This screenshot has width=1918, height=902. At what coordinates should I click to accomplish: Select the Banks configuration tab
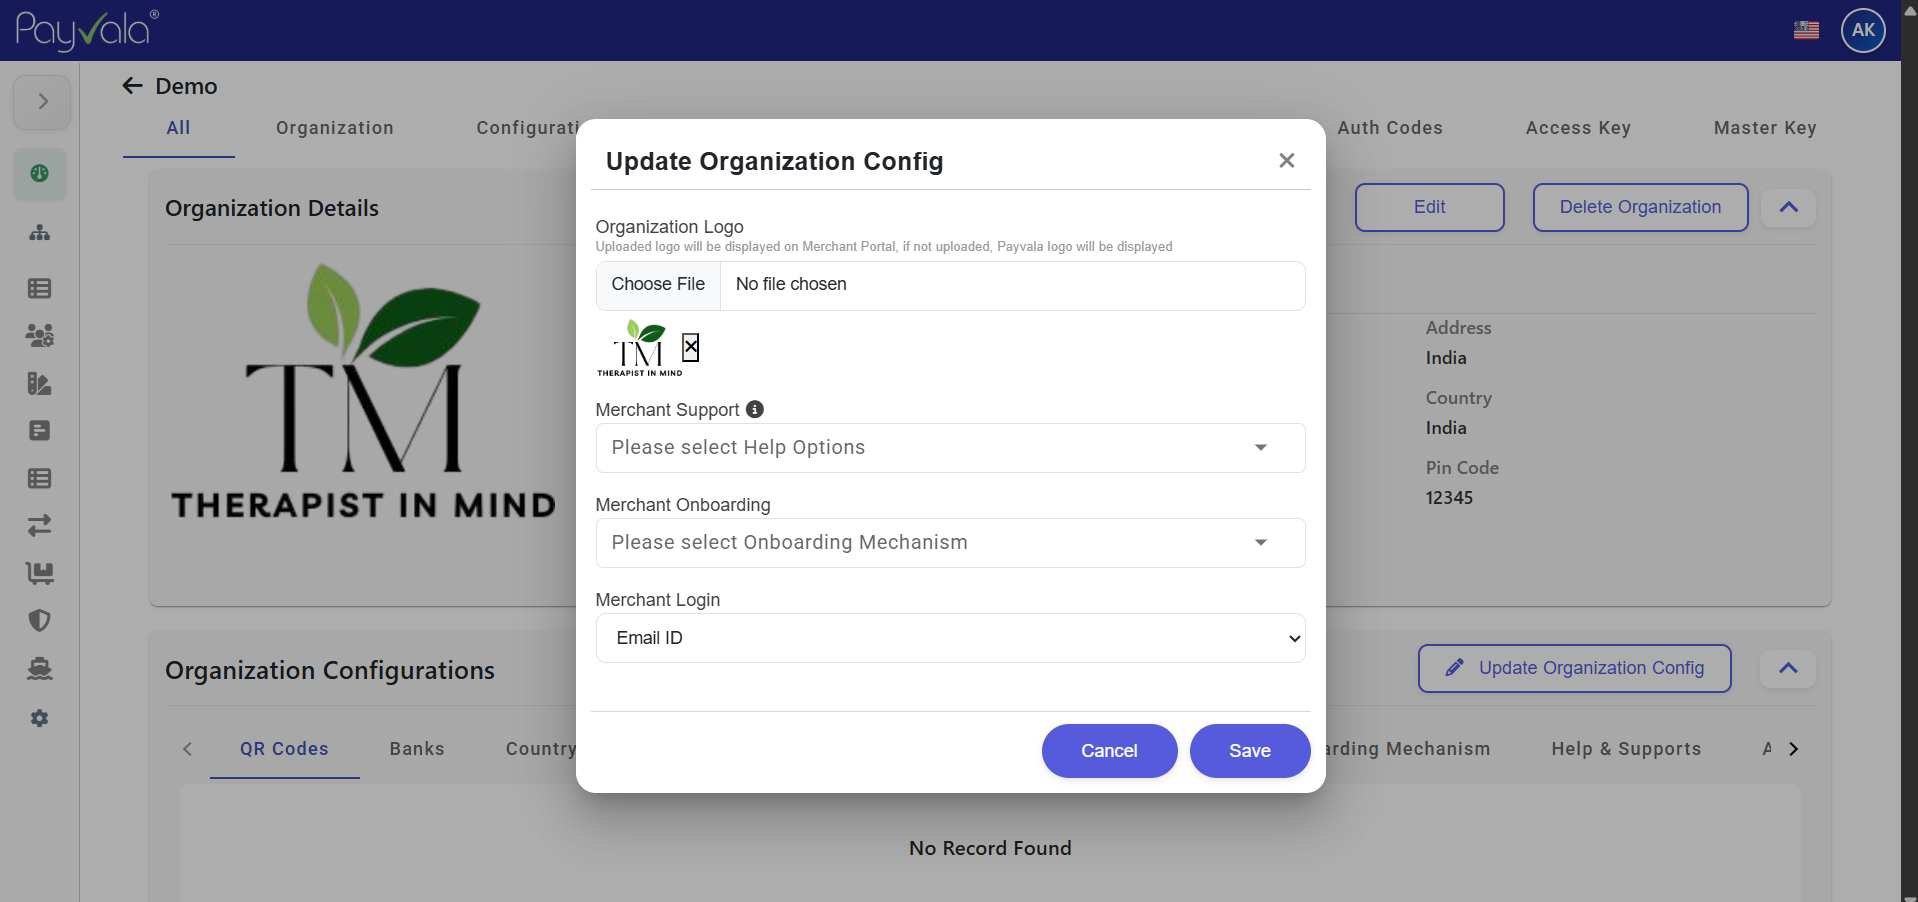(417, 749)
